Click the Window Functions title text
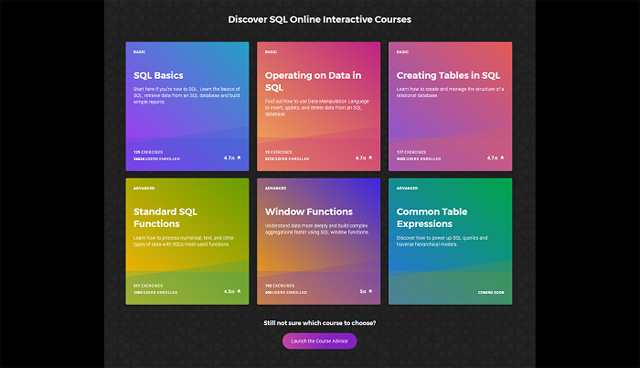This screenshot has height=368, width=640. (x=309, y=212)
